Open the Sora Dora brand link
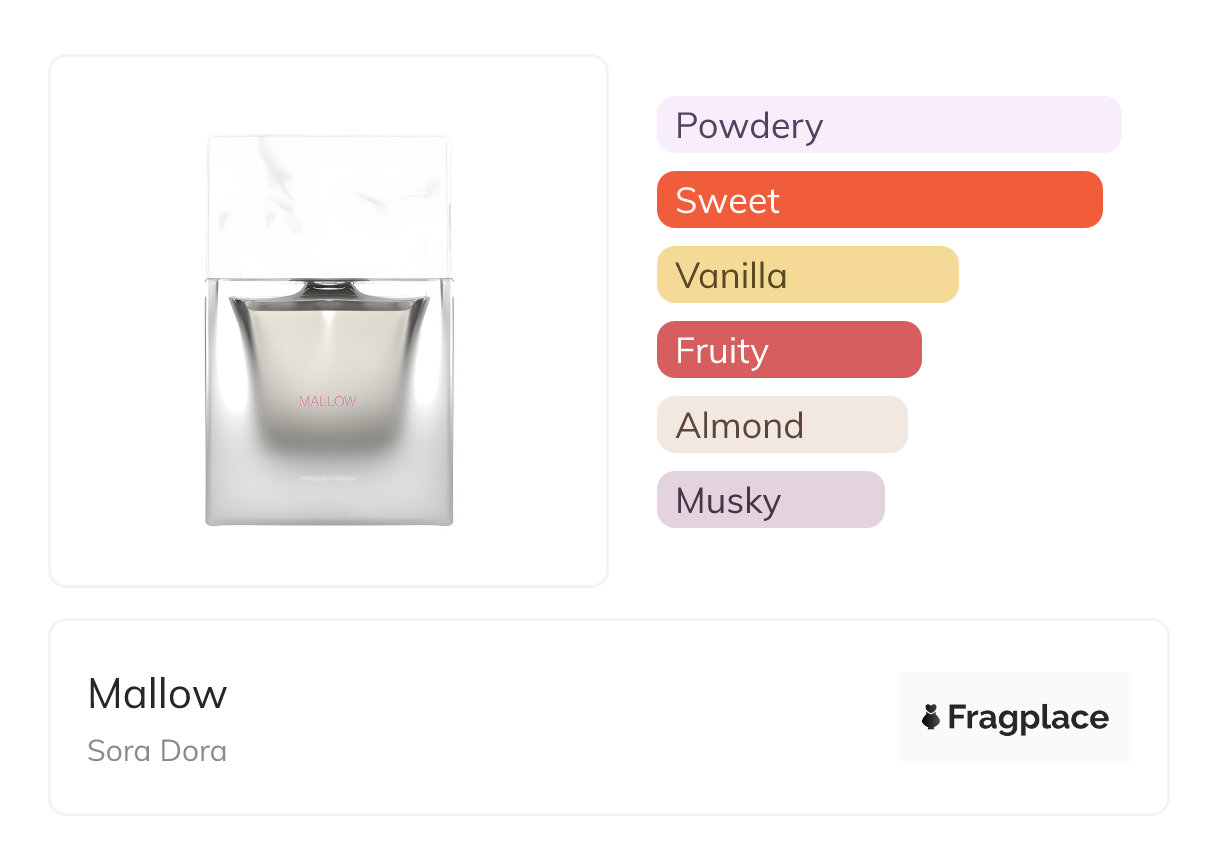Screen dimensions: 1218x864 pos(157,750)
